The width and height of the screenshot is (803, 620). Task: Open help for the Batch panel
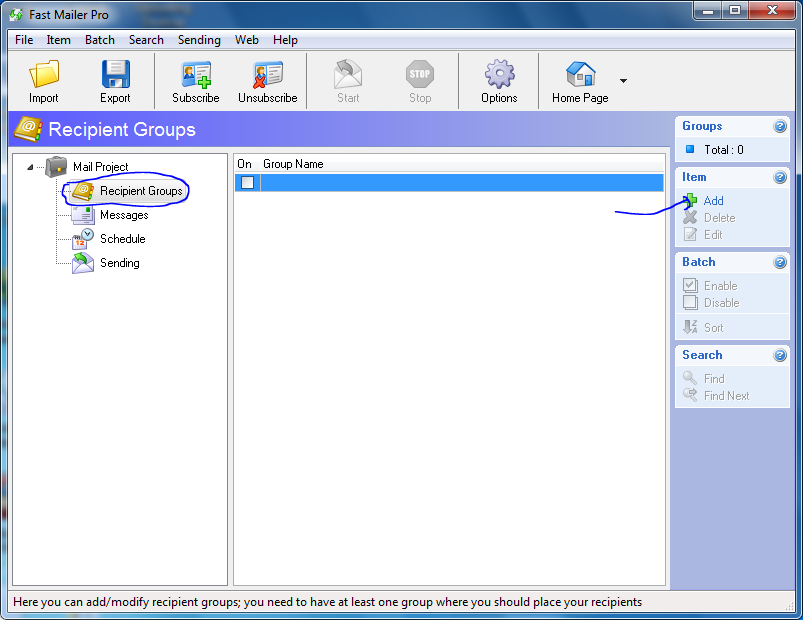(x=779, y=262)
